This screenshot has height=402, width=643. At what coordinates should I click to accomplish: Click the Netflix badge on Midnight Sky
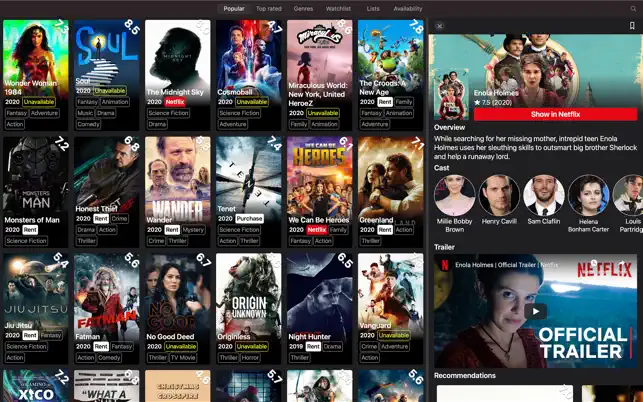pyautogui.click(x=175, y=102)
